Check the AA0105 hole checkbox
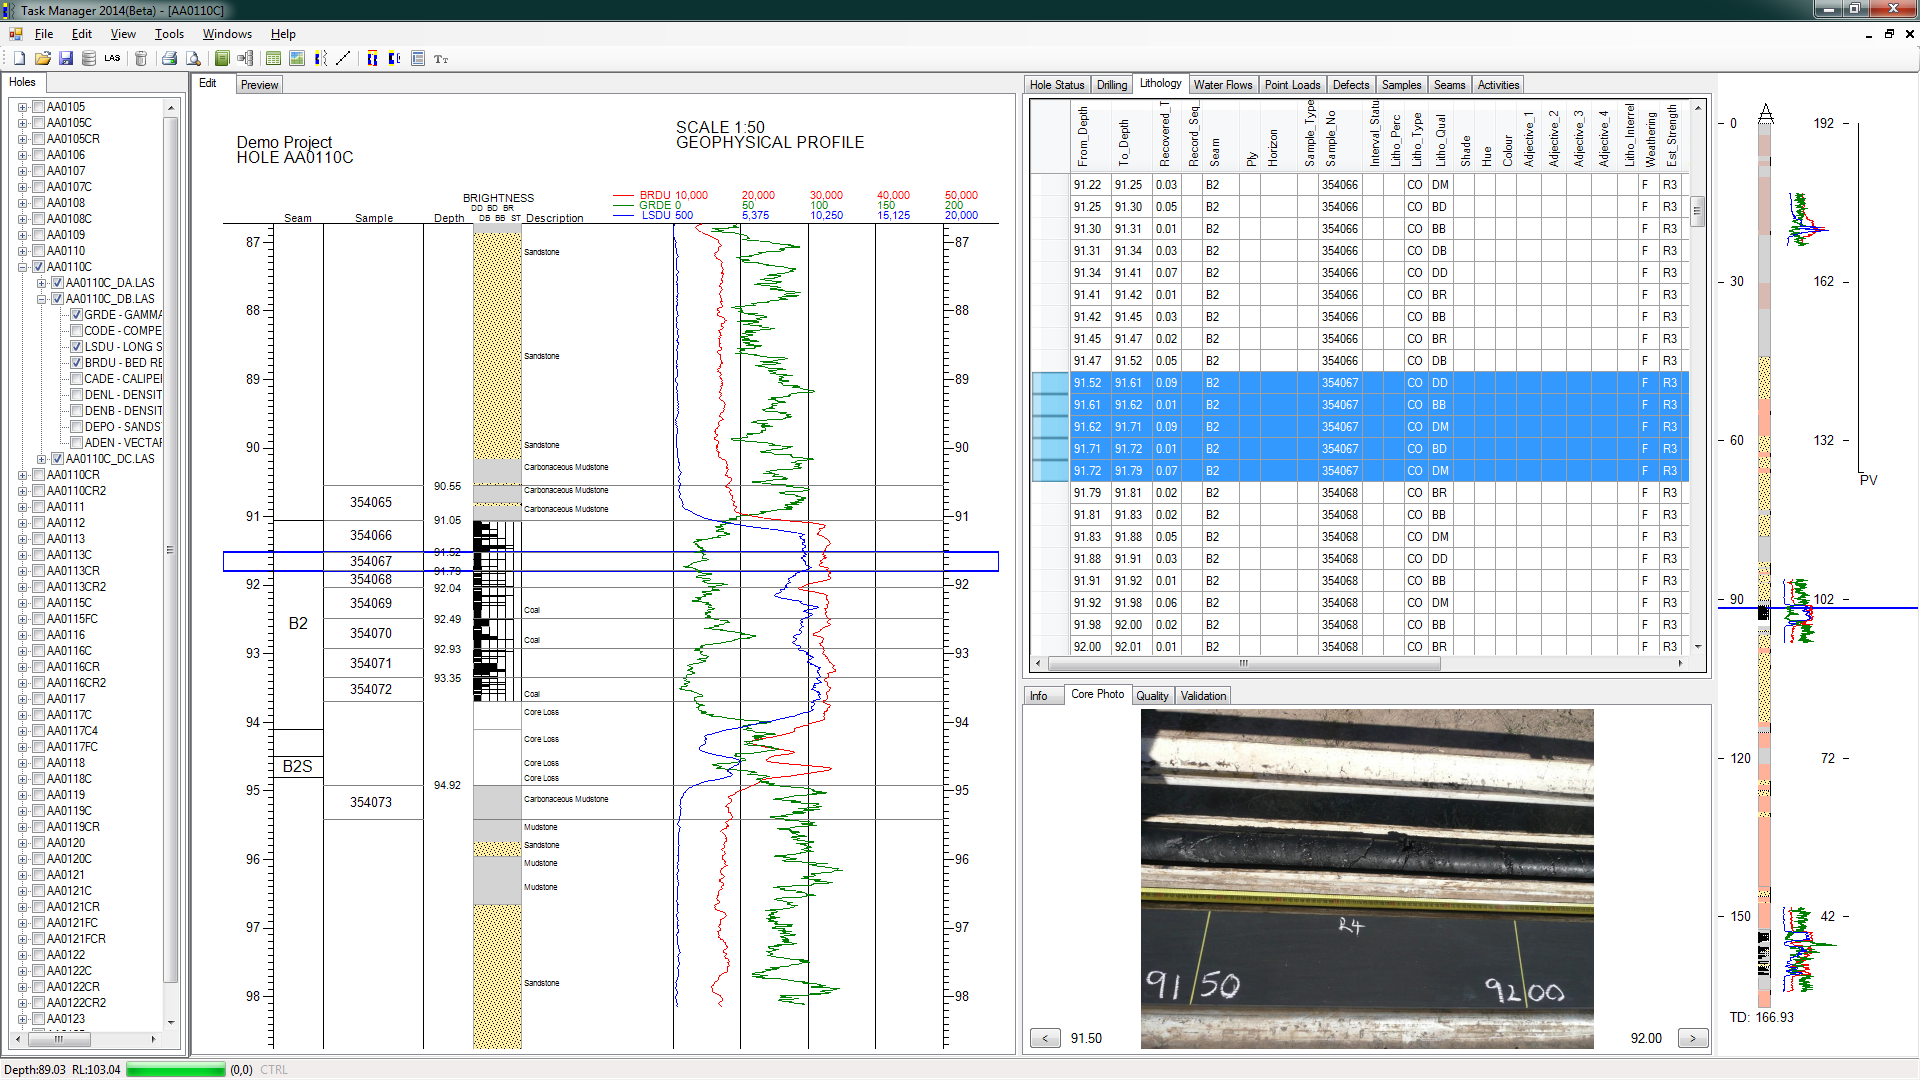The width and height of the screenshot is (1920, 1080). pos(39,107)
